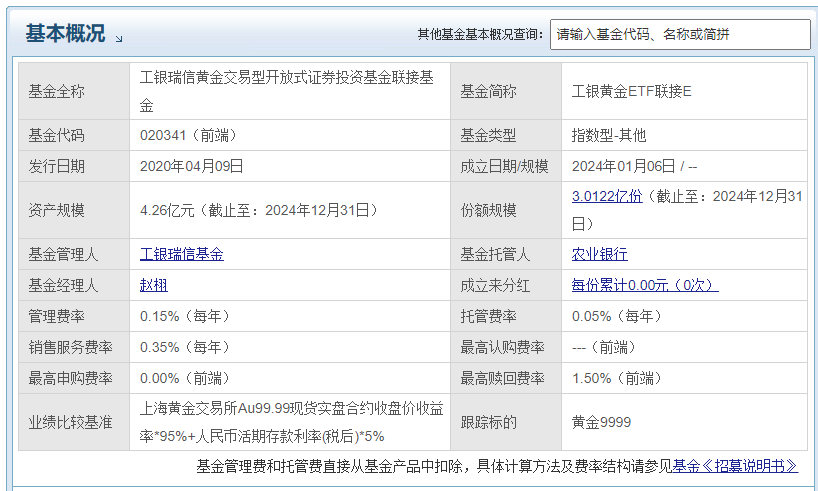
Task: Select the sales service fee 0.35%（每年）
Action: [187, 347]
